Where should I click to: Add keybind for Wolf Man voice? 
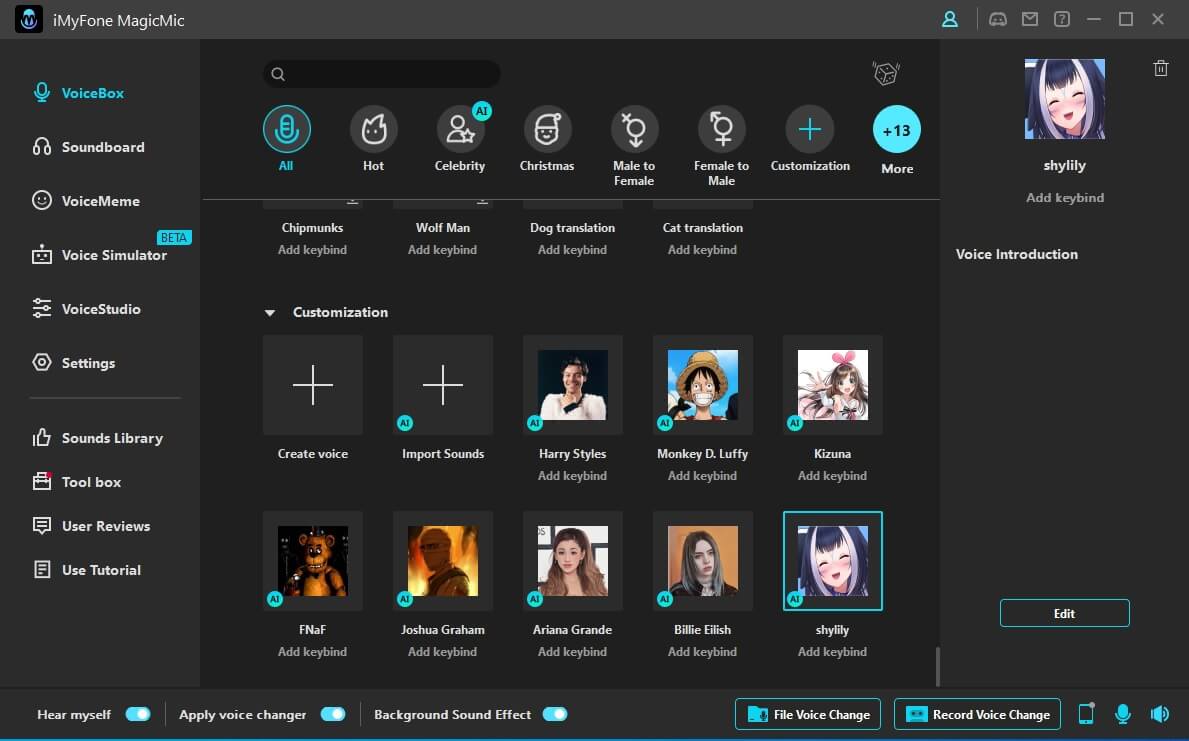tap(443, 250)
